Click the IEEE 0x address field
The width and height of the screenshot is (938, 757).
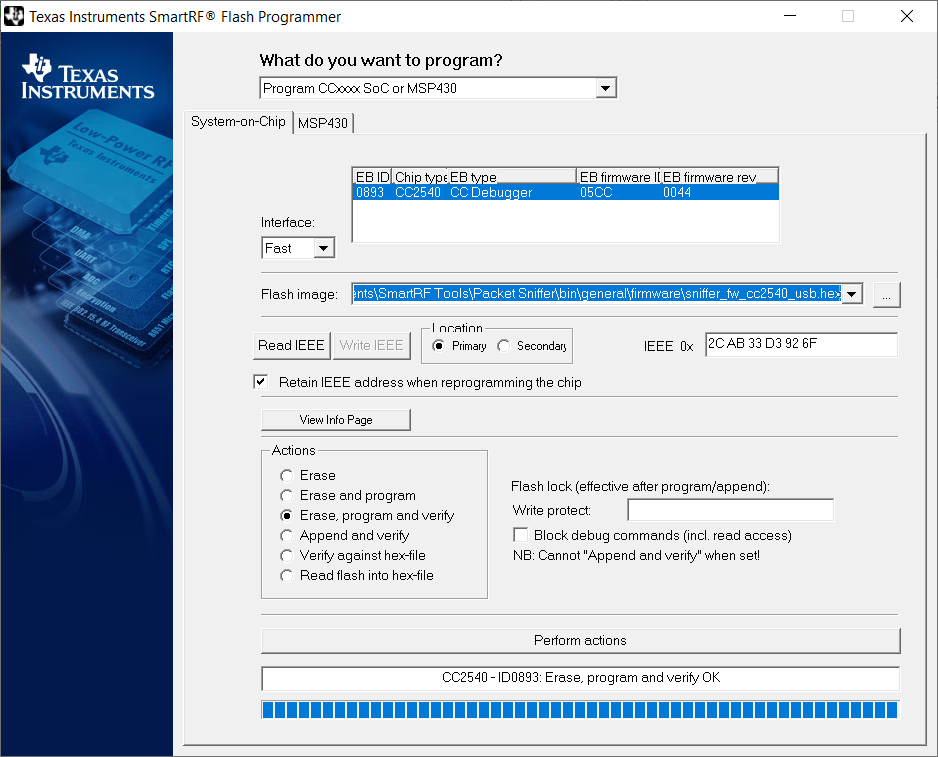[x=801, y=344]
